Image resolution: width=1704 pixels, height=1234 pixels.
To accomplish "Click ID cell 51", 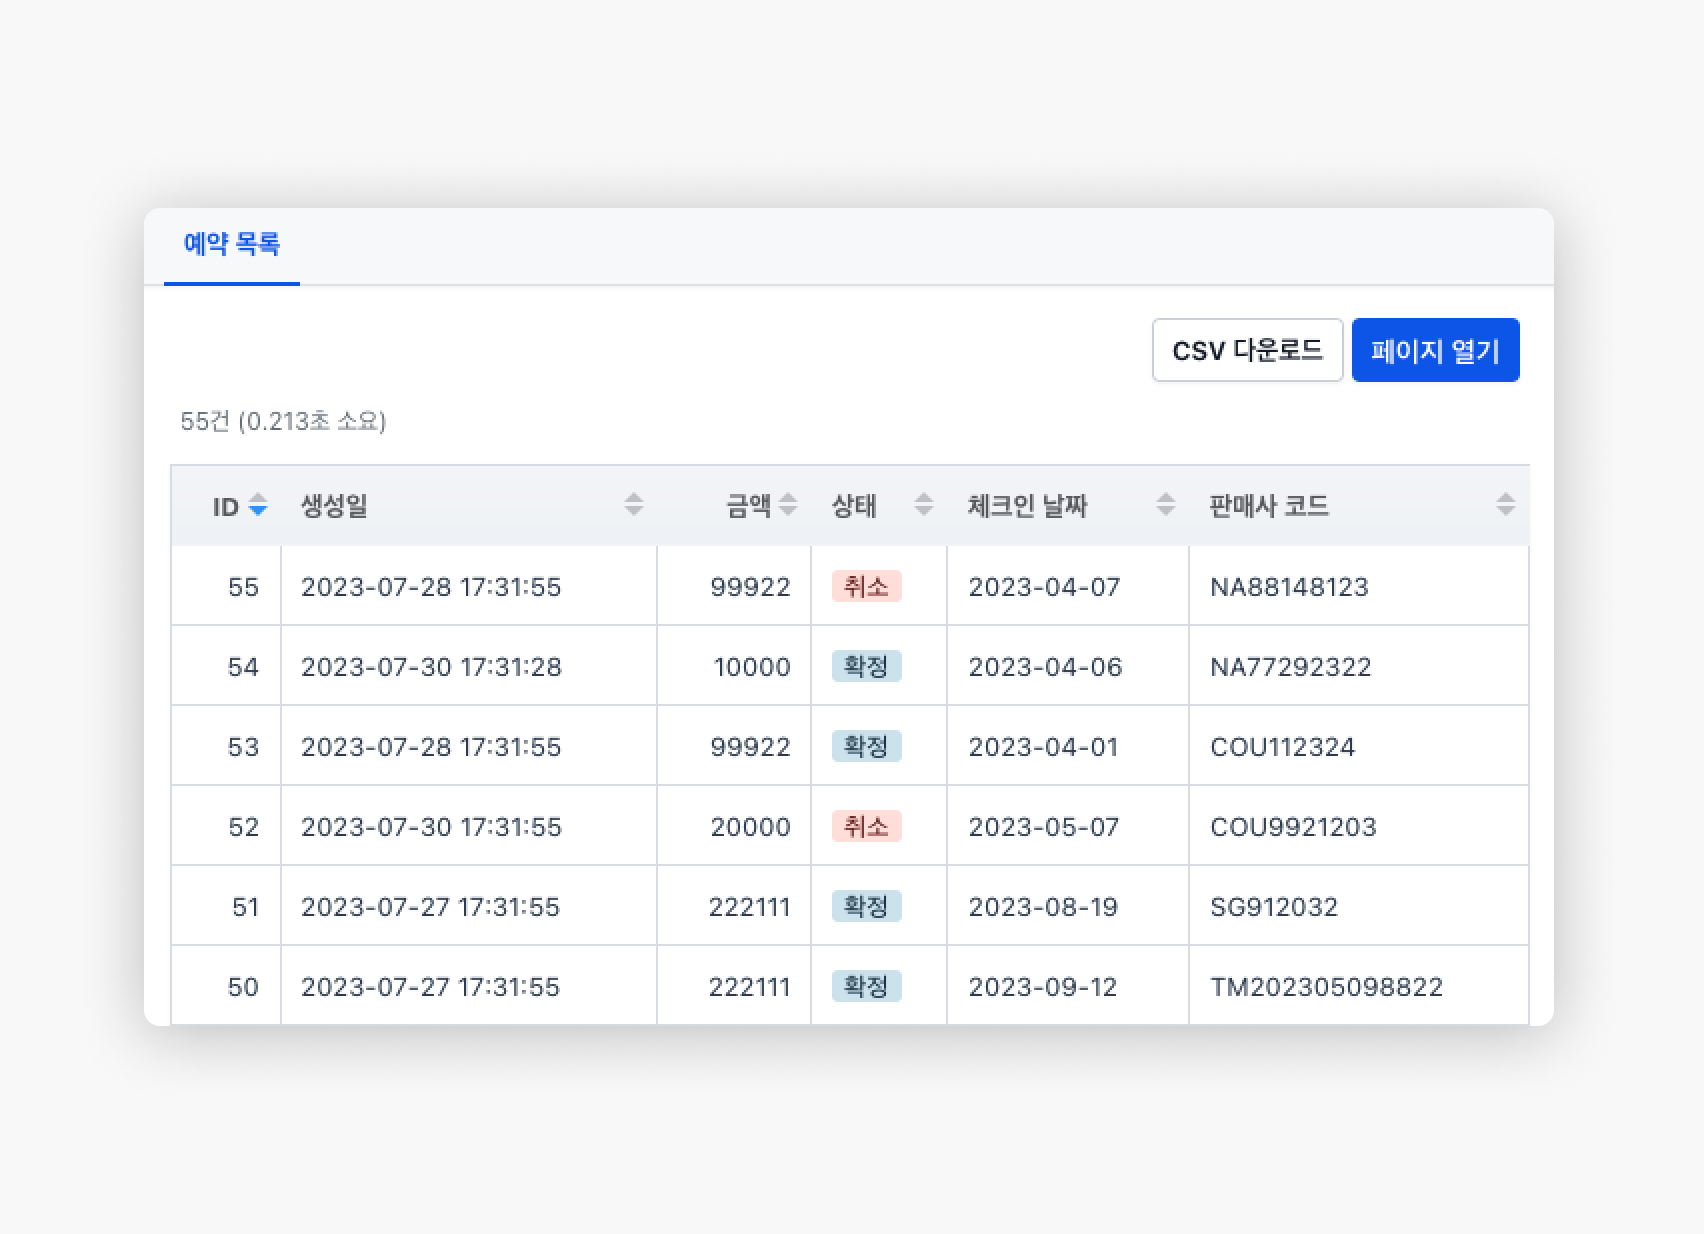I will [245, 907].
